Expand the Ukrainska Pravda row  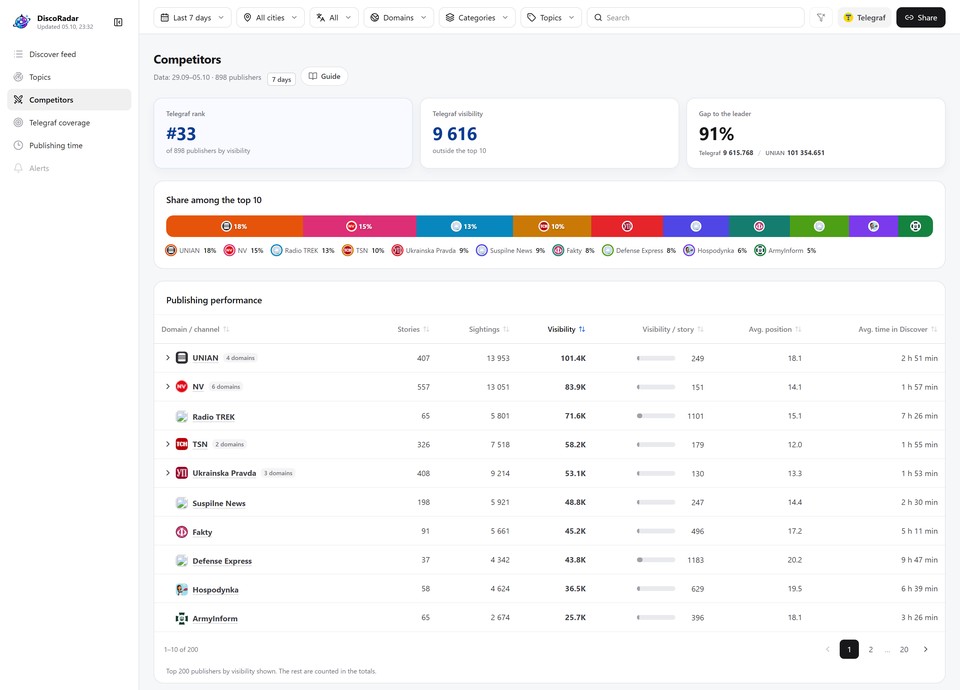[168, 473]
